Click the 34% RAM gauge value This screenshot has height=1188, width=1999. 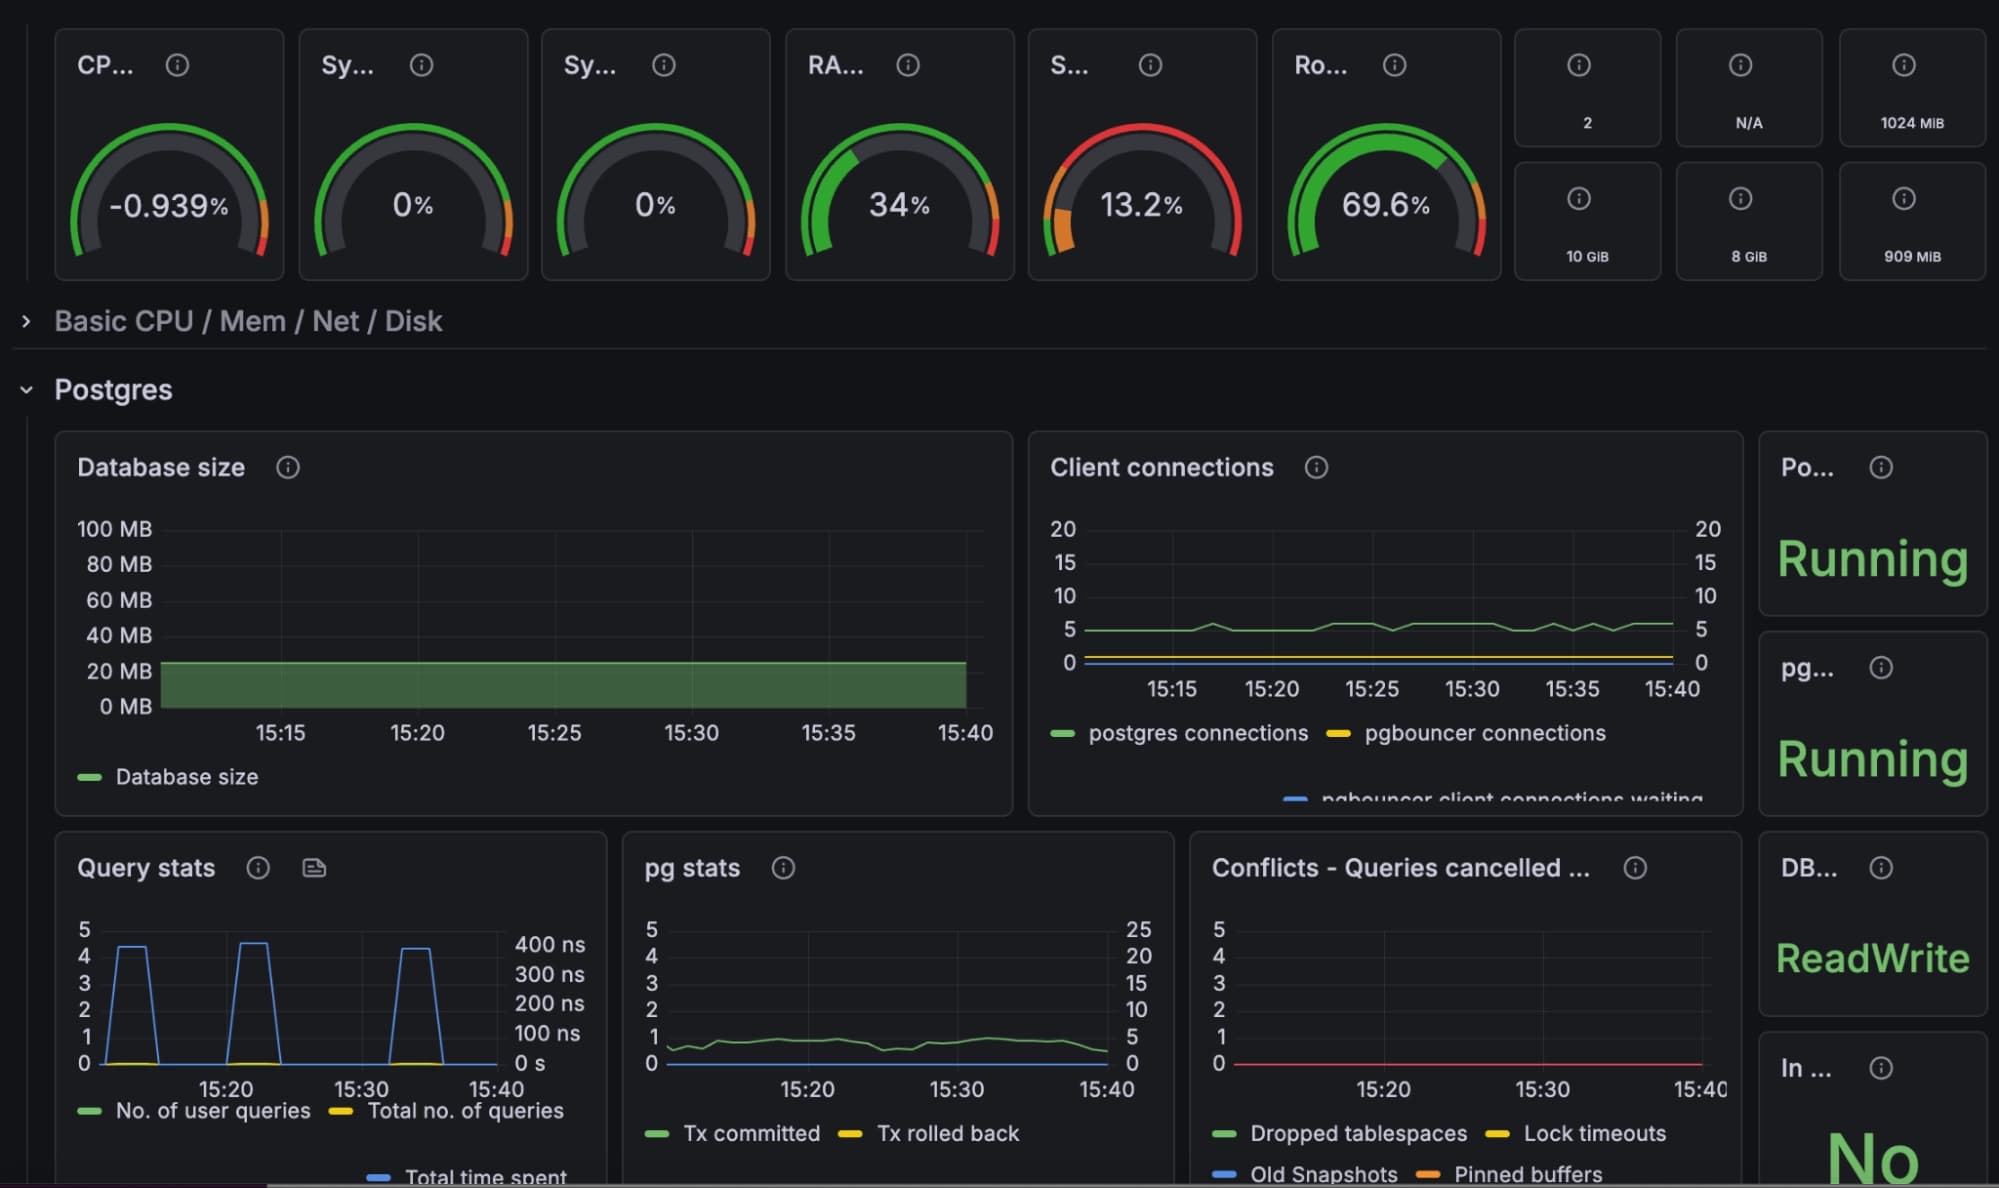point(899,205)
